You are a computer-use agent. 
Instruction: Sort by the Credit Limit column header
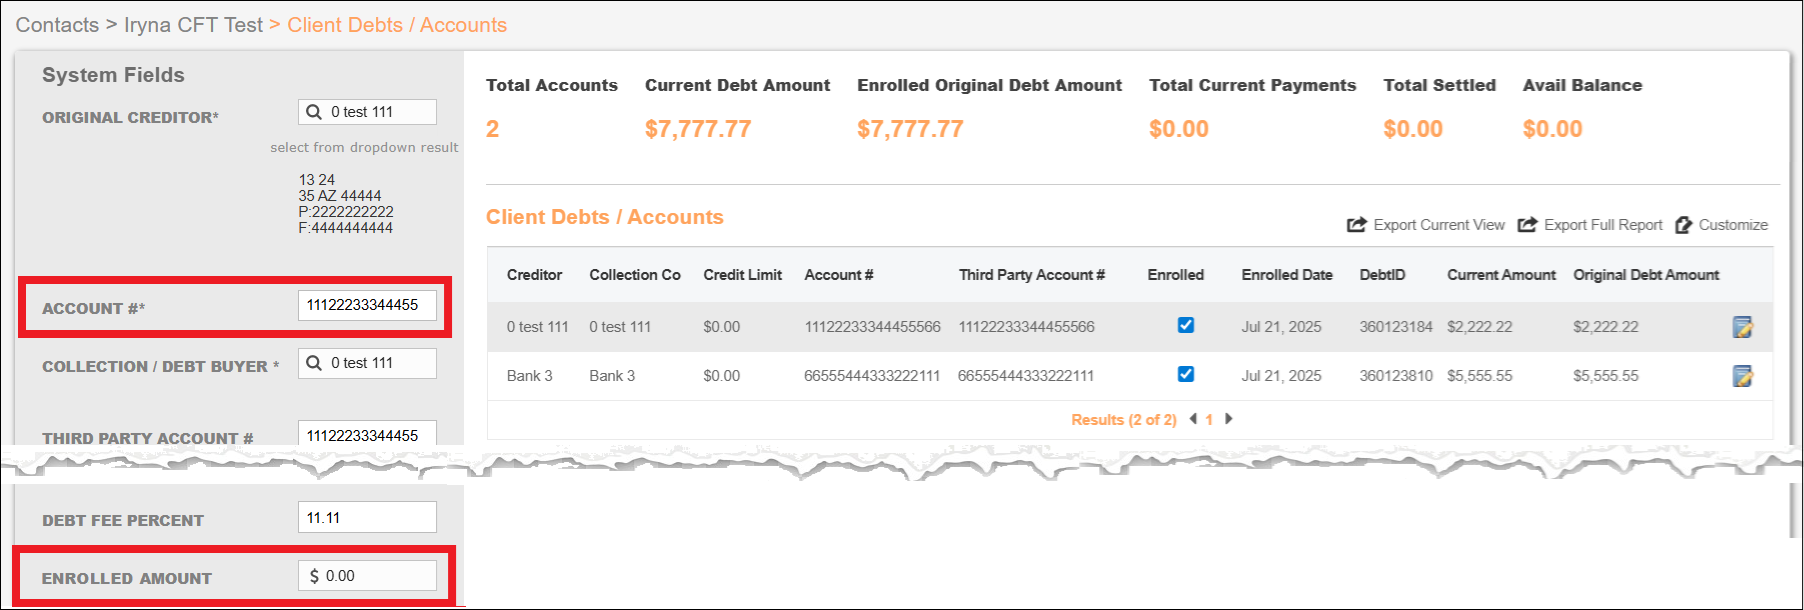pyautogui.click(x=742, y=275)
